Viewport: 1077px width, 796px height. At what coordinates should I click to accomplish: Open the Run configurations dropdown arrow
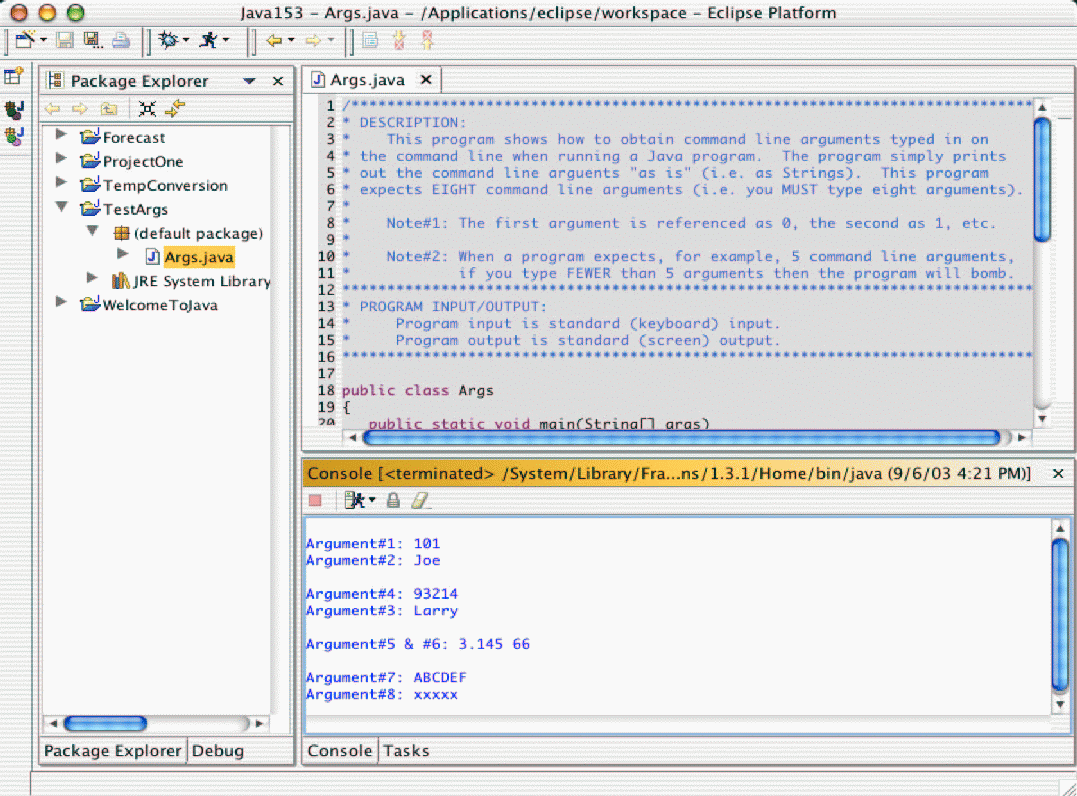pos(226,40)
